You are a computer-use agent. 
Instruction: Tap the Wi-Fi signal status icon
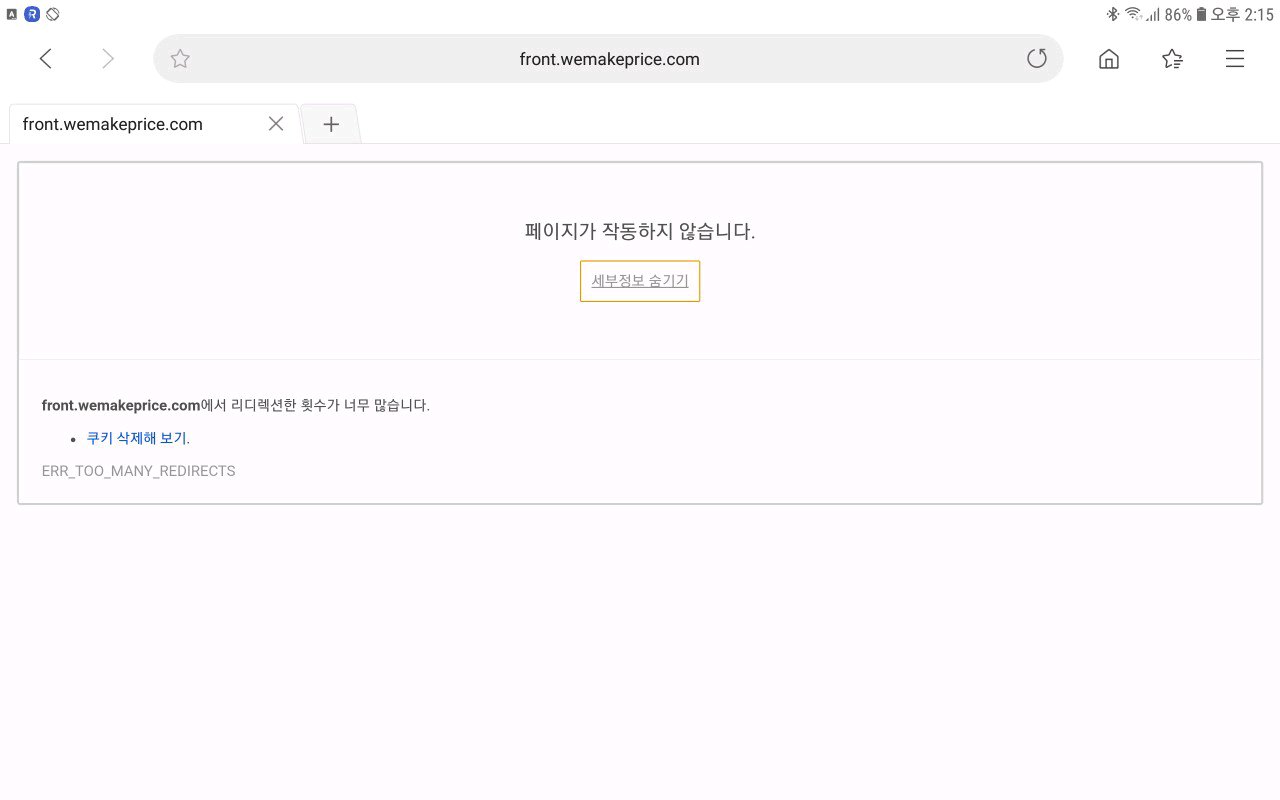(1133, 14)
